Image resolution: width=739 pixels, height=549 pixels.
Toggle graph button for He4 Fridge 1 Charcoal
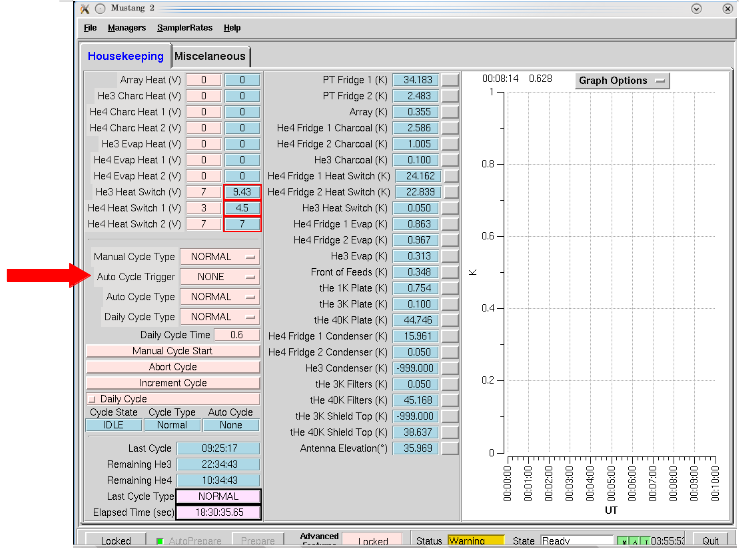450,128
